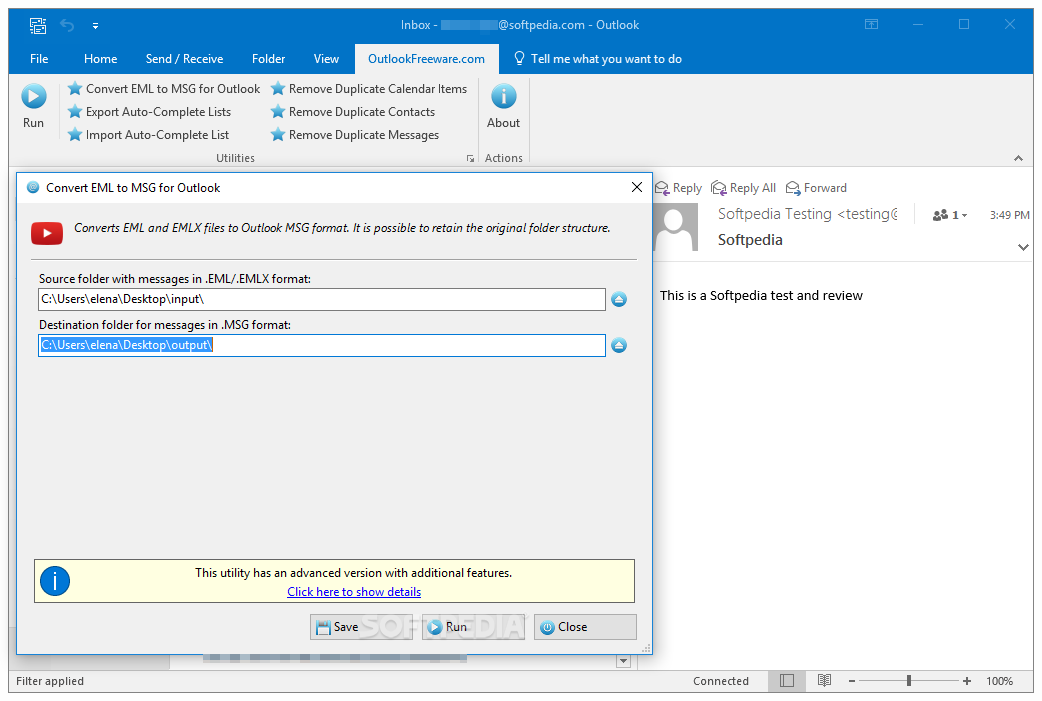
Task: Switch to Reading view in status bar
Action: (824, 680)
